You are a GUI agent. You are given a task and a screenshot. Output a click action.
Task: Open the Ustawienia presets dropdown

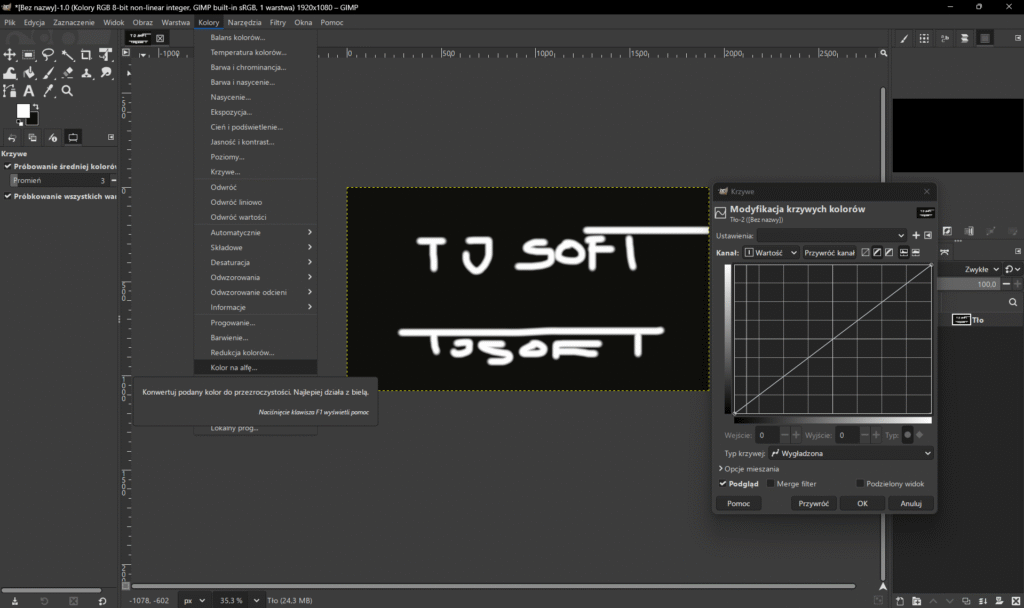[831, 236]
